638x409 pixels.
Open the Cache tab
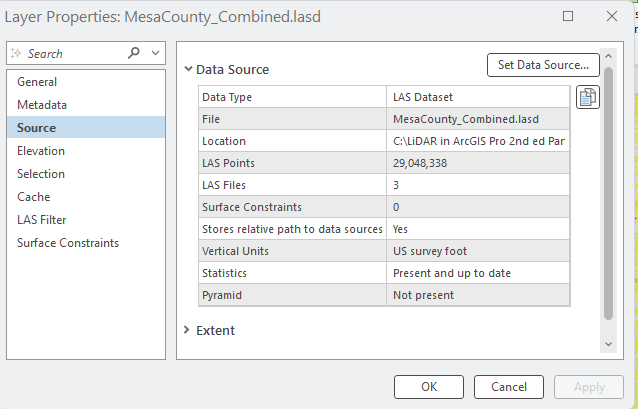tap(86, 197)
